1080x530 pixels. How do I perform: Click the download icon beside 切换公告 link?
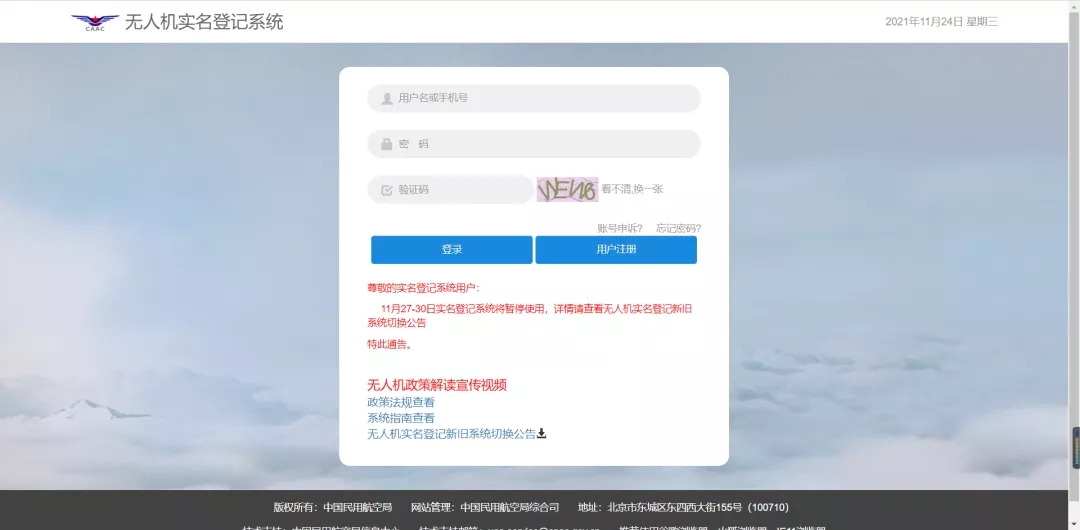coord(542,434)
